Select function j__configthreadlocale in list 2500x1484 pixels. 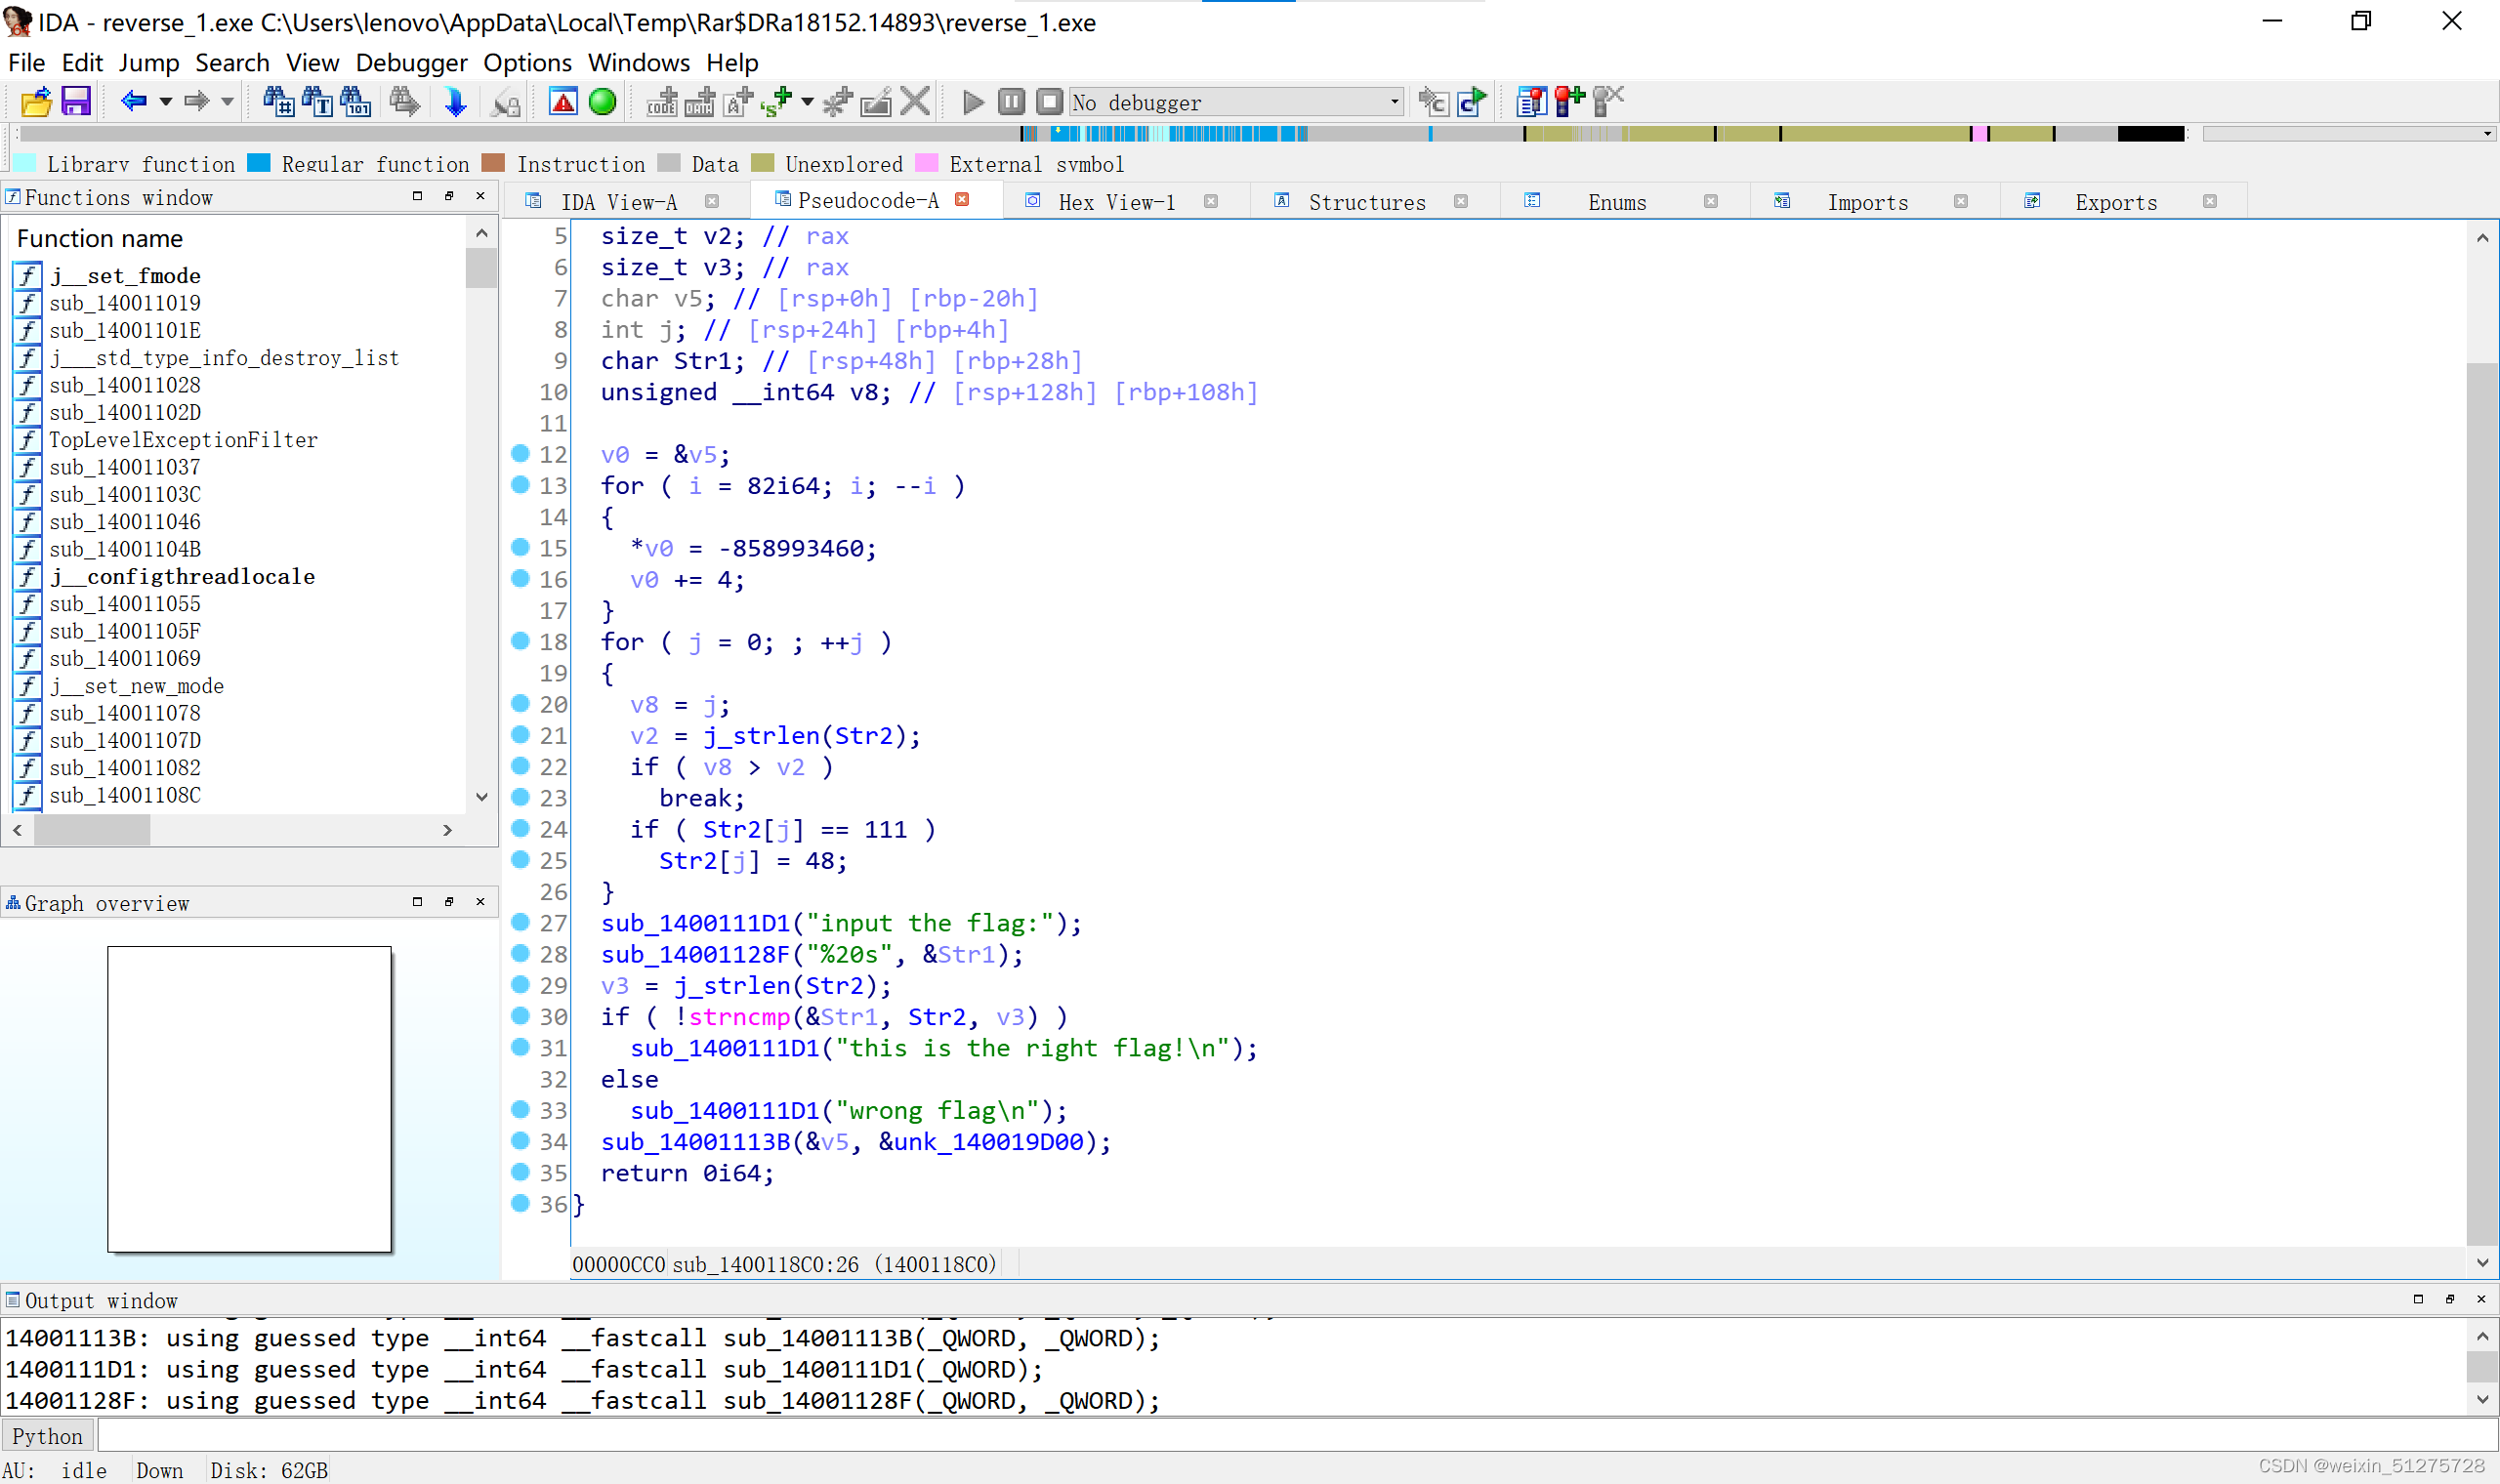pos(183,577)
